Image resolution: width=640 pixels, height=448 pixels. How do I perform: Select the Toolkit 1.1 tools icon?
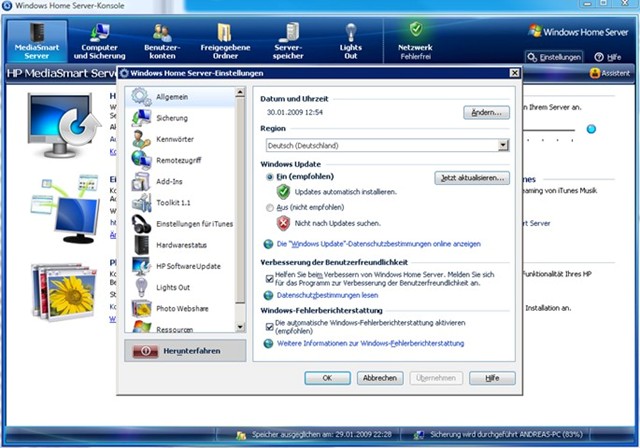(x=141, y=203)
